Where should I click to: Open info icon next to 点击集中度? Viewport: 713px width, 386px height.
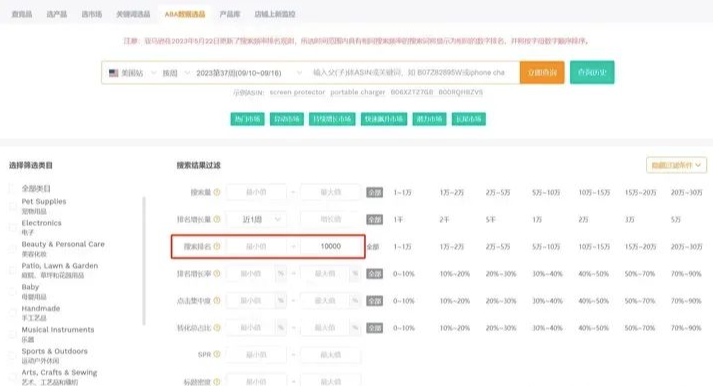[217, 301]
